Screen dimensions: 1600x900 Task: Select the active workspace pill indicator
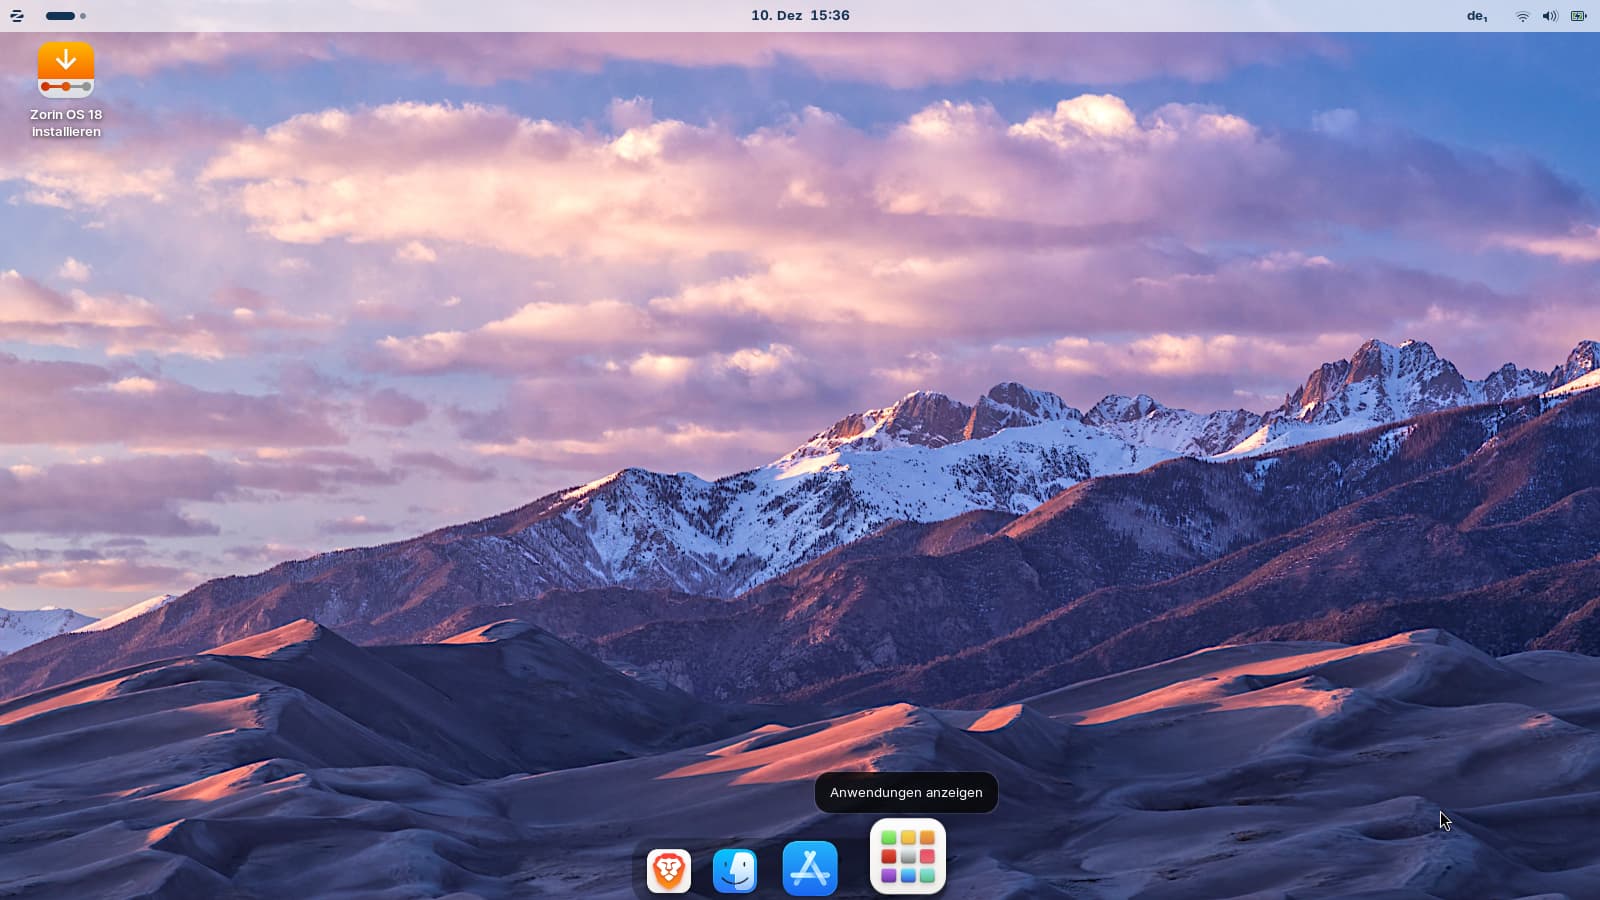point(60,16)
